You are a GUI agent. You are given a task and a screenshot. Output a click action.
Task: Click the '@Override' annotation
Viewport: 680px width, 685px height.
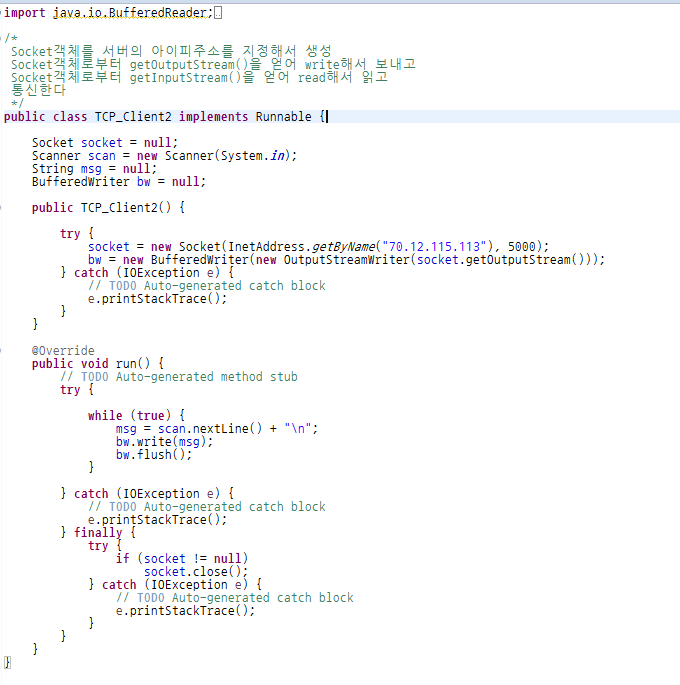63,351
